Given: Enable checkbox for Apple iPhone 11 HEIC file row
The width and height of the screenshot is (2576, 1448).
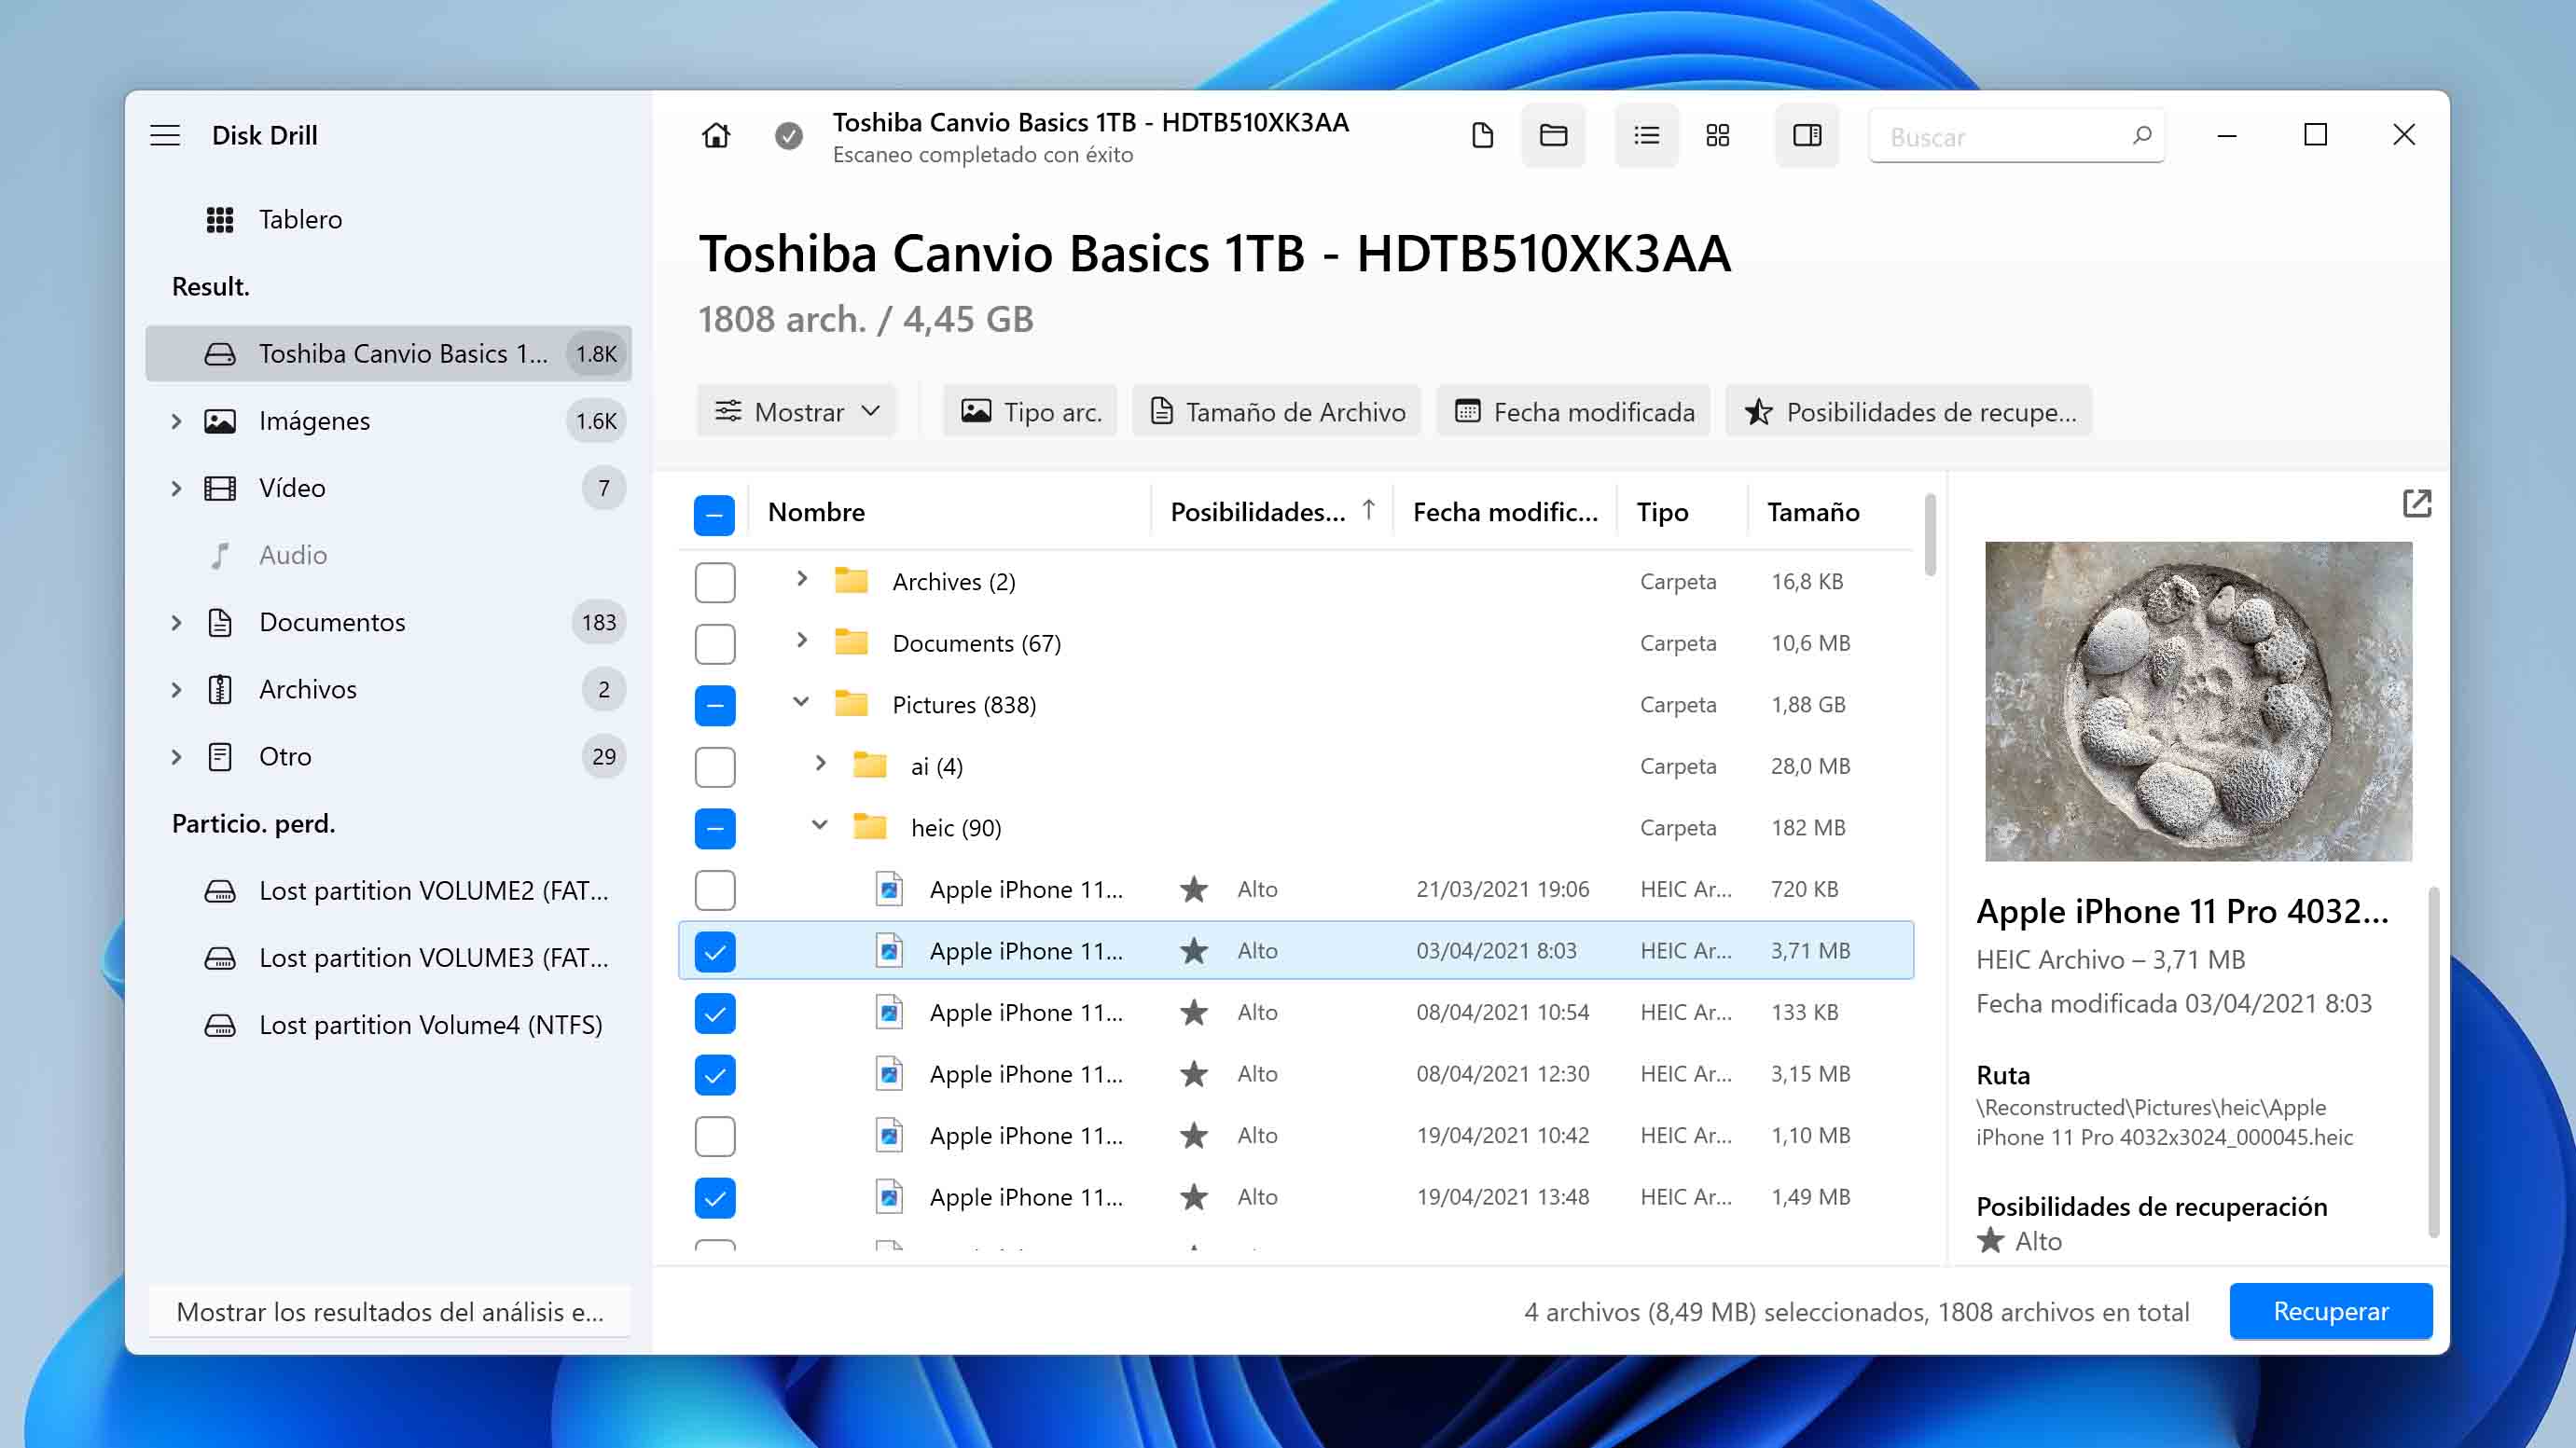Looking at the screenshot, I should tap(714, 888).
